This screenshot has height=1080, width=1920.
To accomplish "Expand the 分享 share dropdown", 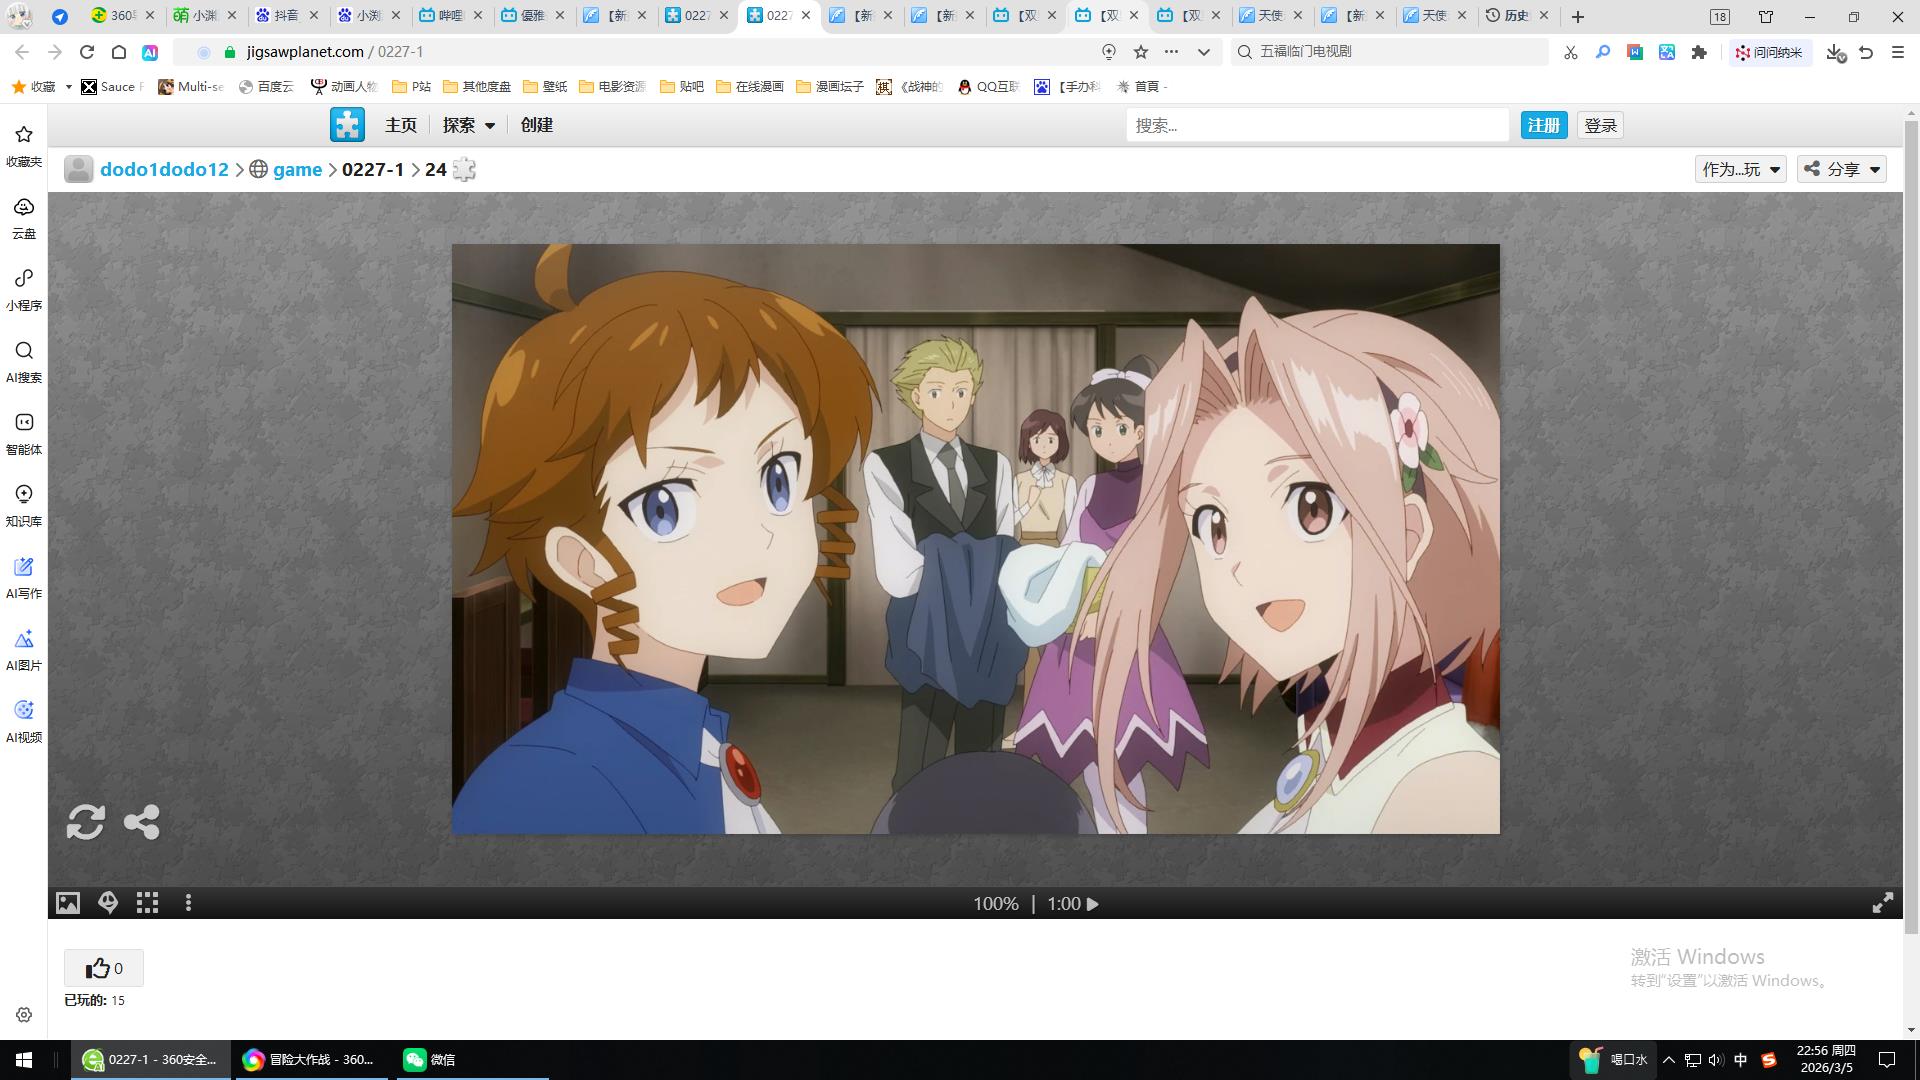I will (1841, 169).
